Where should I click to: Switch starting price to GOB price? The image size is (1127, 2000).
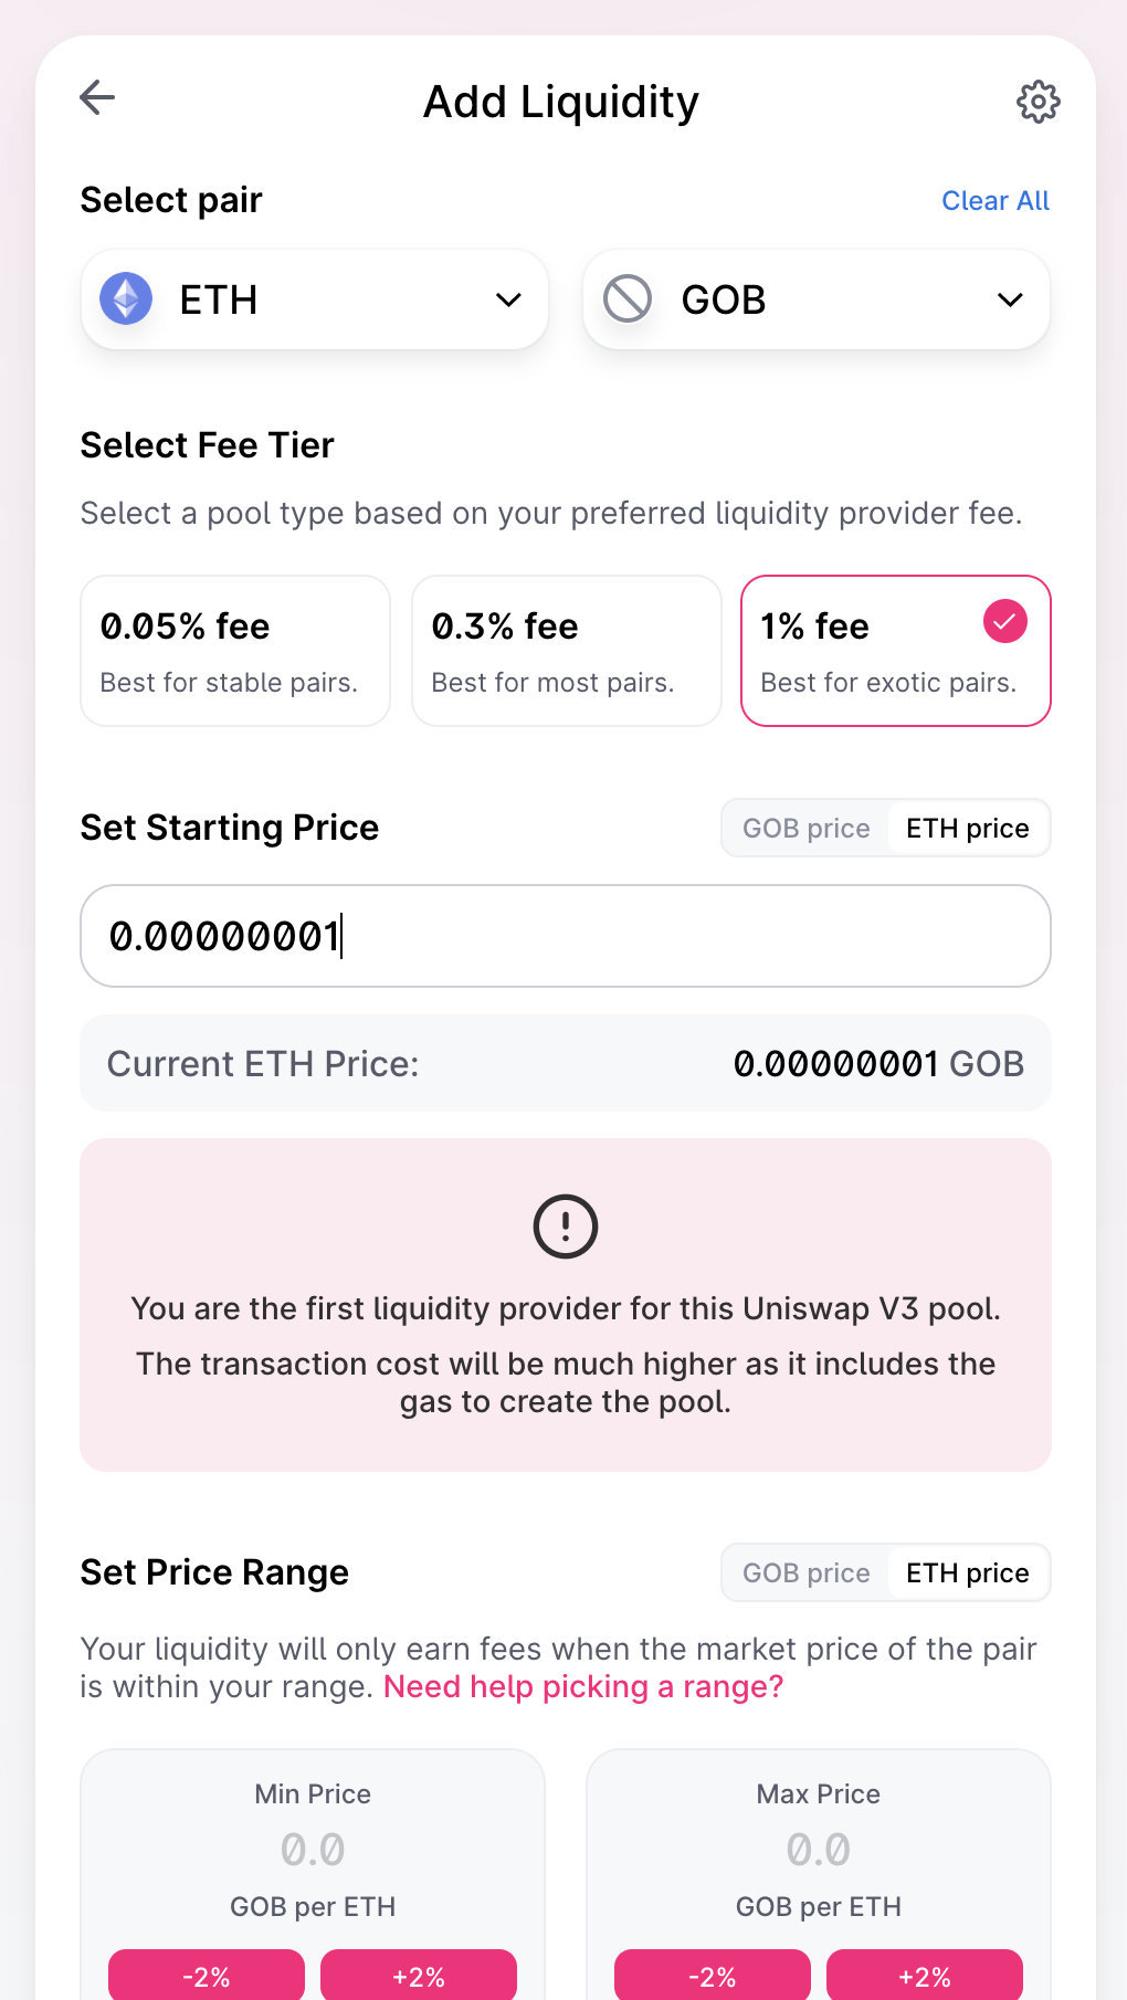click(806, 828)
